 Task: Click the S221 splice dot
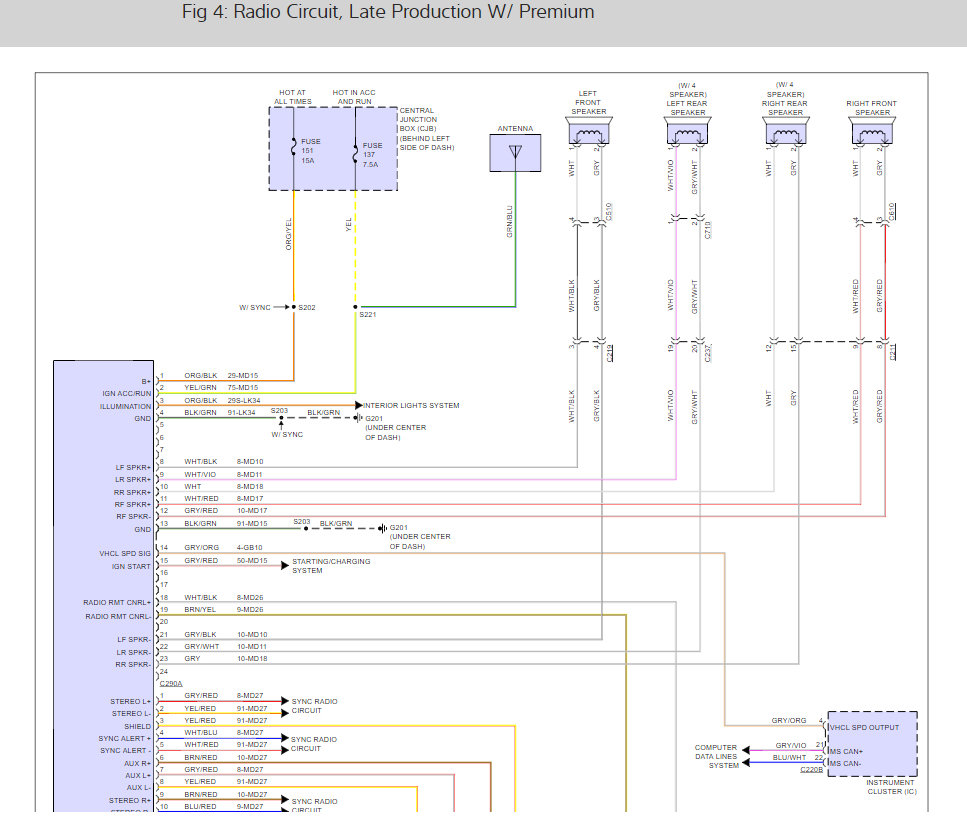(x=355, y=307)
